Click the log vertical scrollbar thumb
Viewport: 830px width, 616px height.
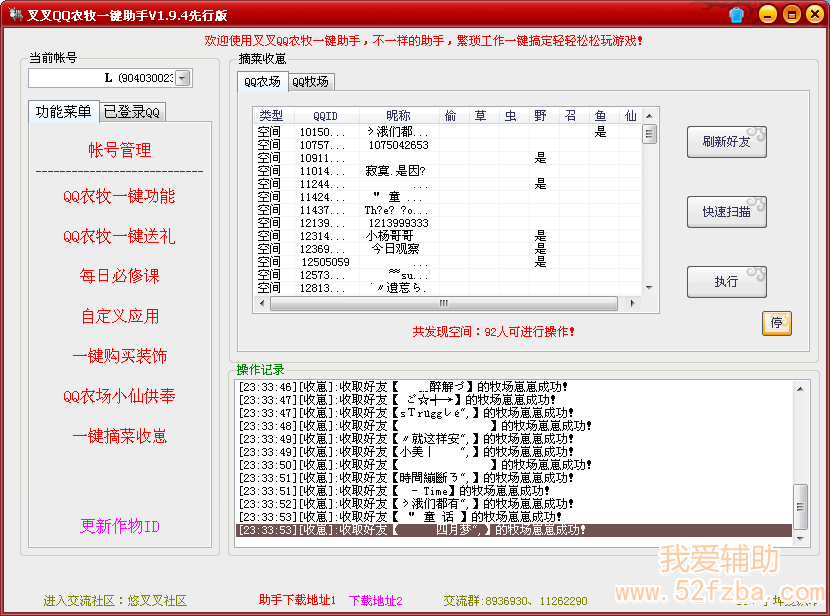click(x=800, y=506)
